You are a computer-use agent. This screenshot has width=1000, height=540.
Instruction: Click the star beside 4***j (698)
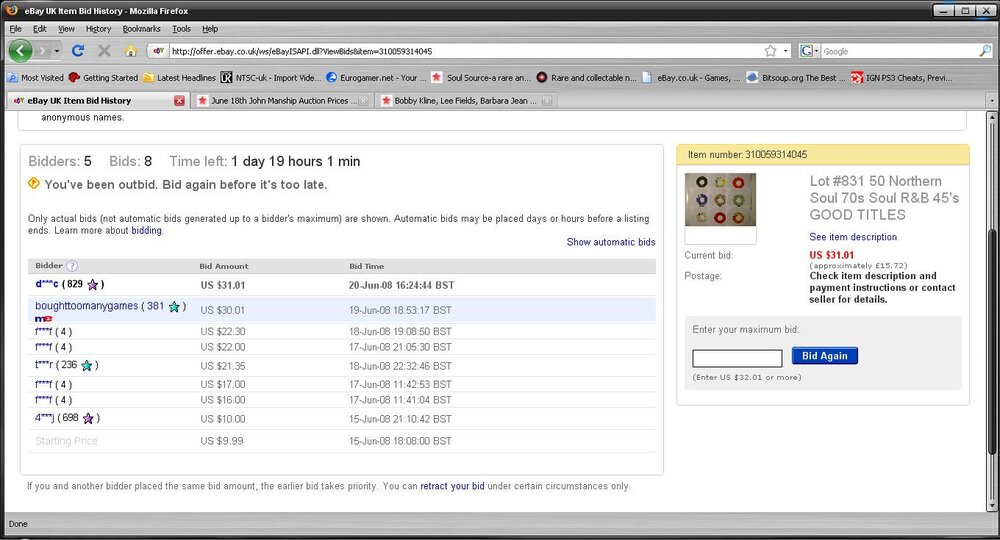[88, 418]
